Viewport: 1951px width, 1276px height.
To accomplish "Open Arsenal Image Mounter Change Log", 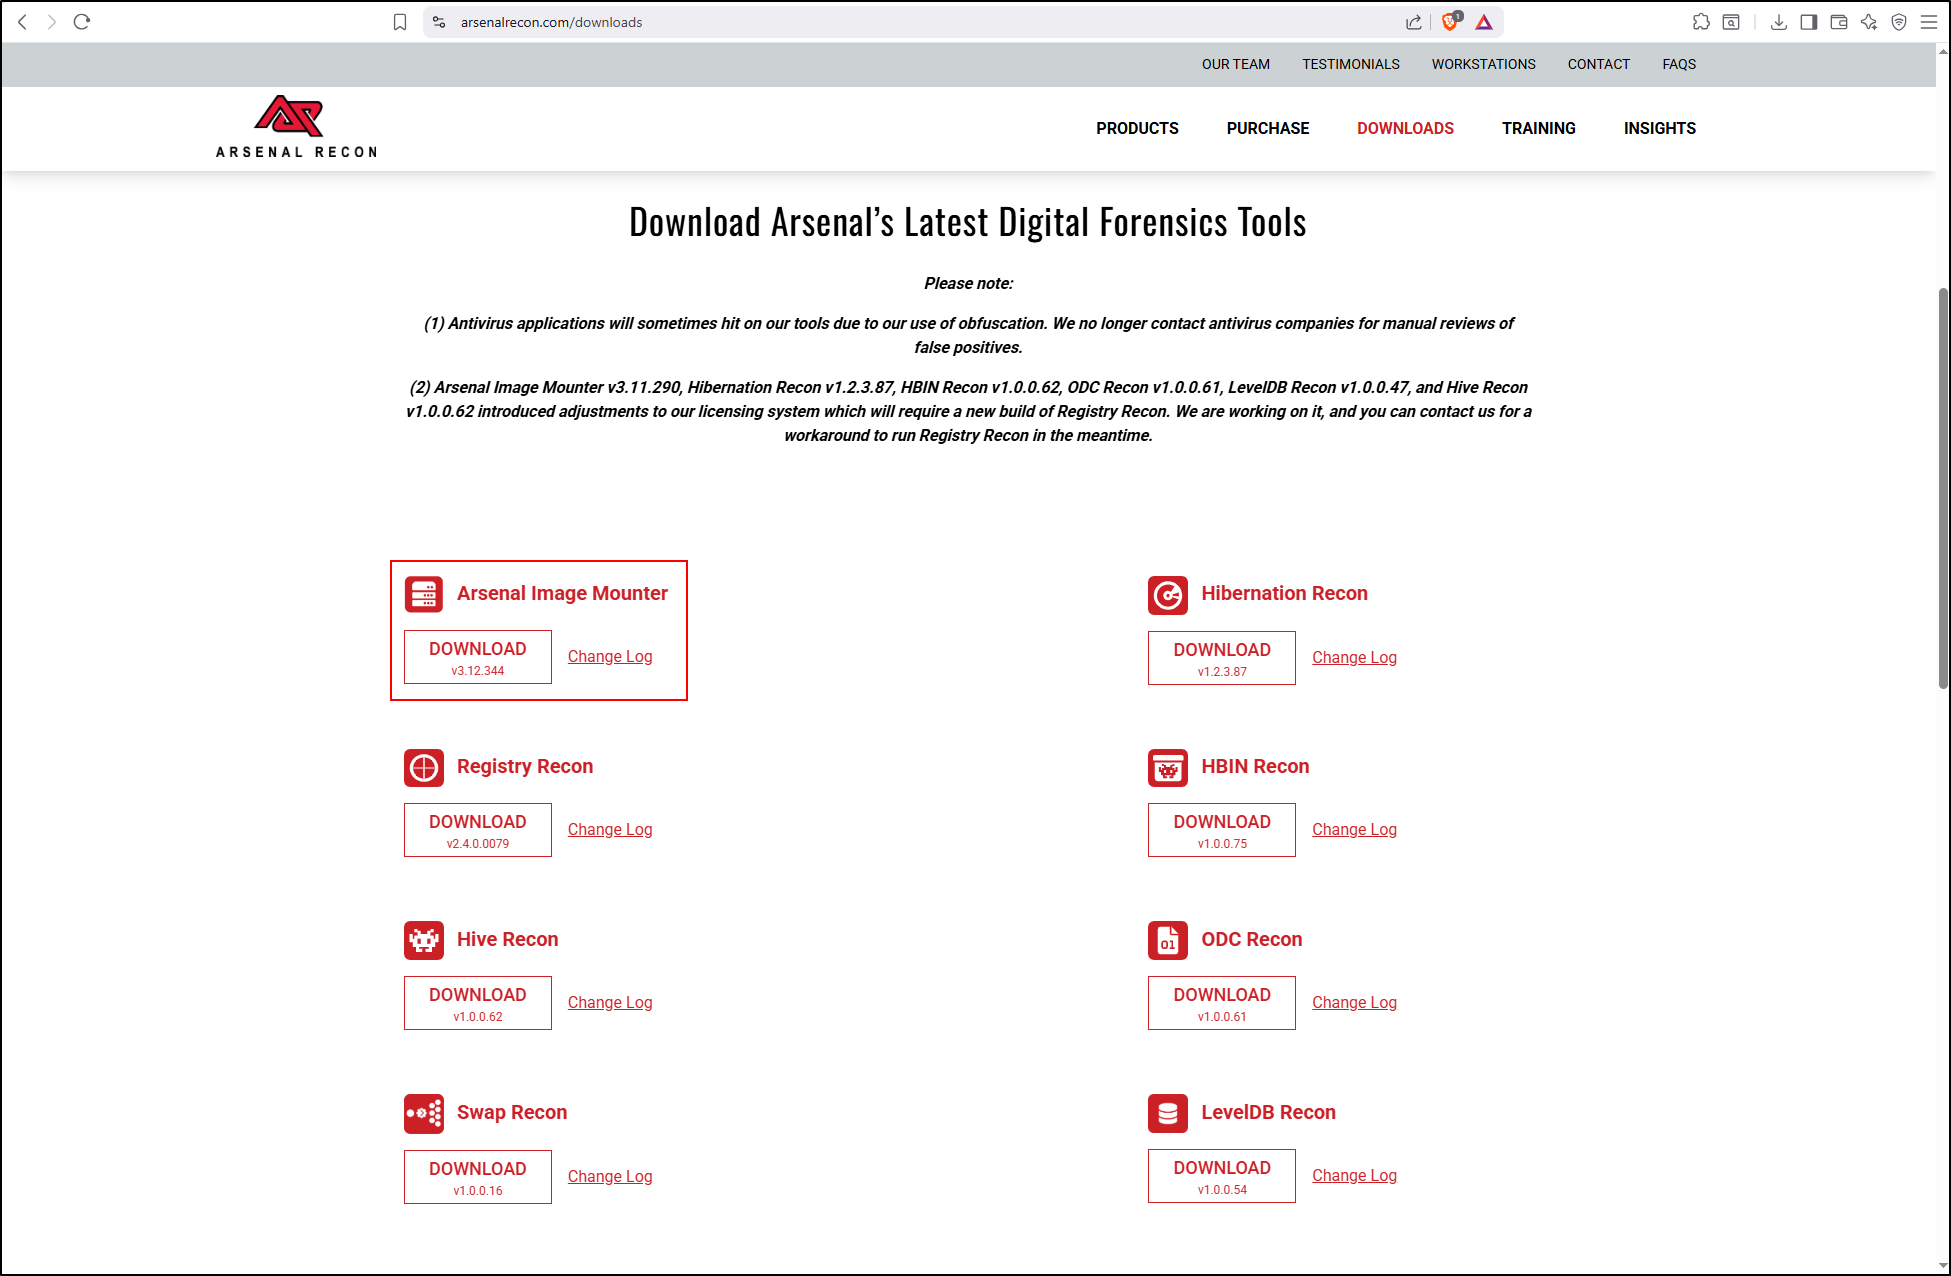I will (610, 657).
